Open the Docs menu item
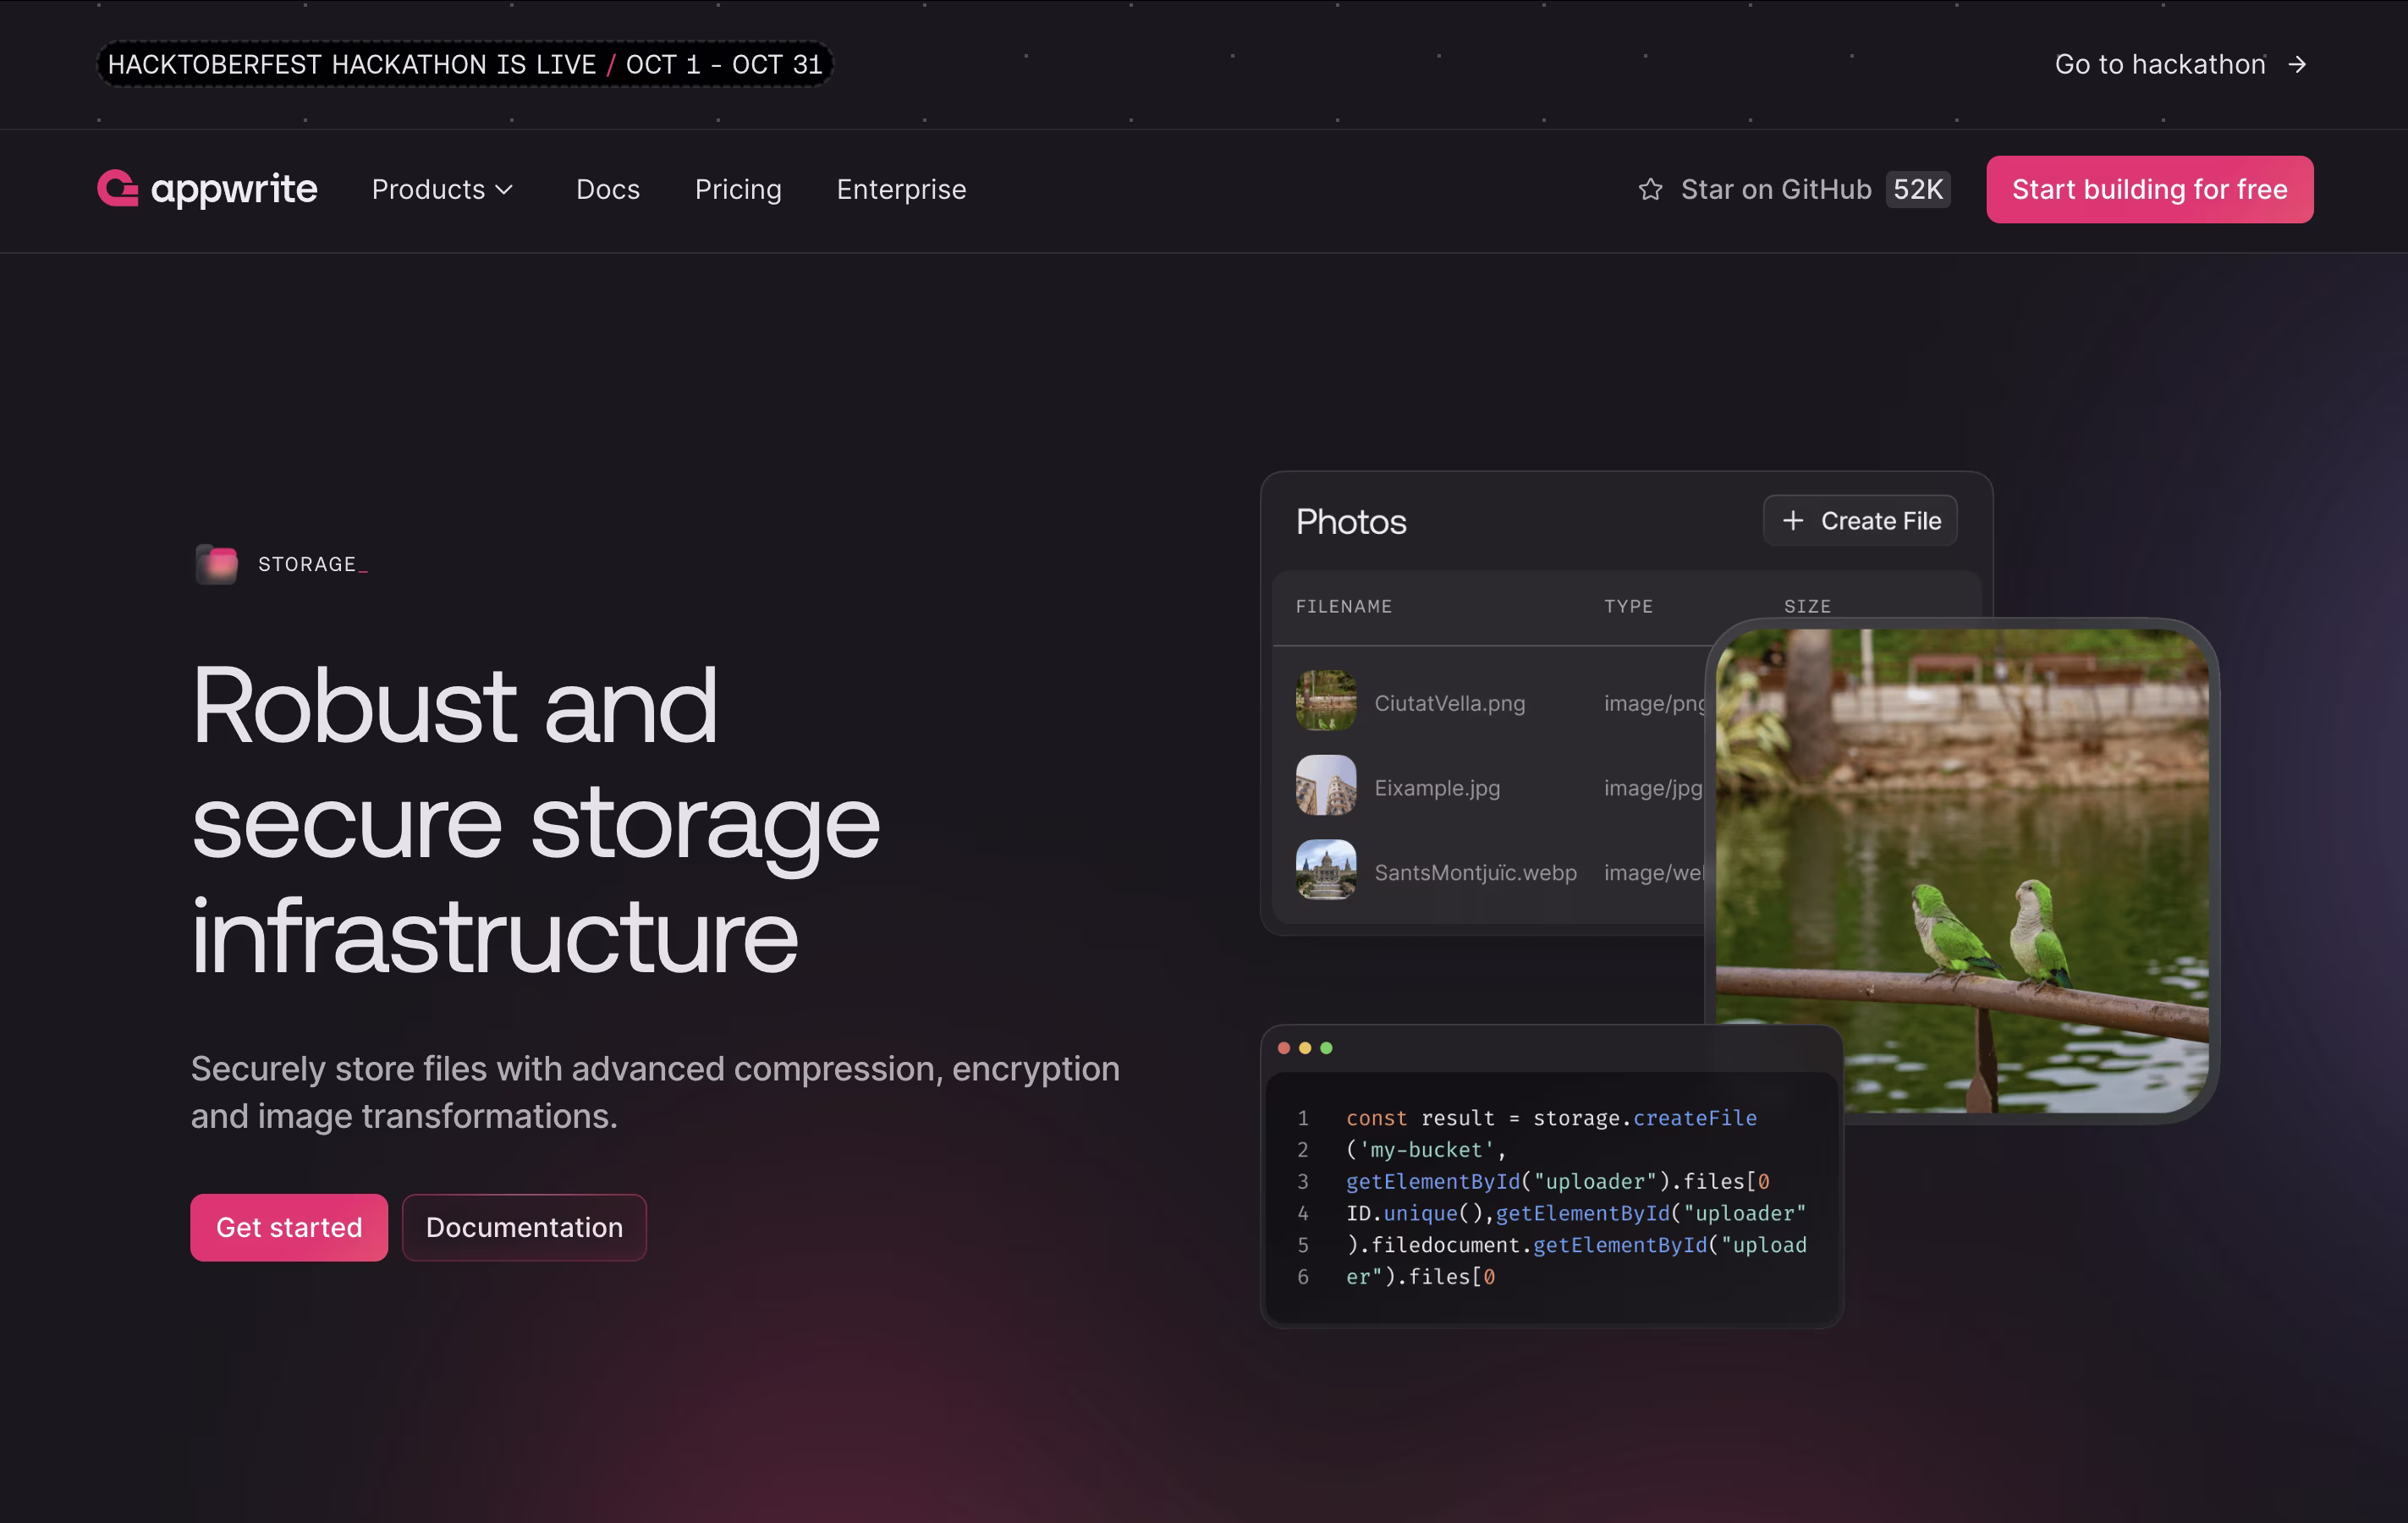Viewport: 2408px width, 1523px height. point(608,189)
